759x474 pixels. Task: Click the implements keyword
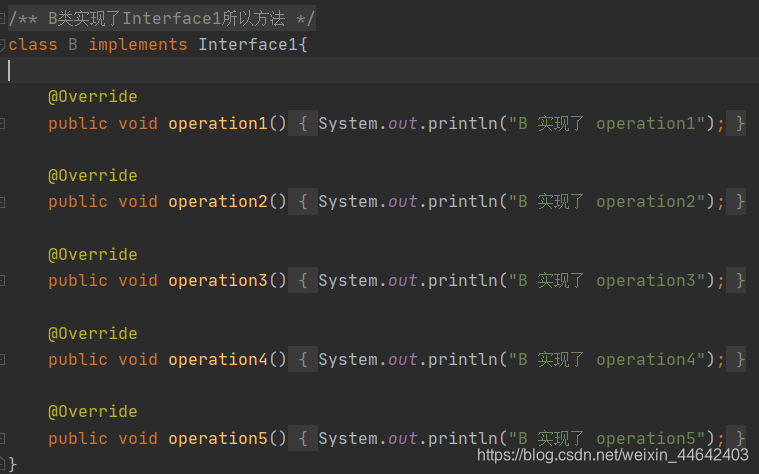(x=138, y=45)
